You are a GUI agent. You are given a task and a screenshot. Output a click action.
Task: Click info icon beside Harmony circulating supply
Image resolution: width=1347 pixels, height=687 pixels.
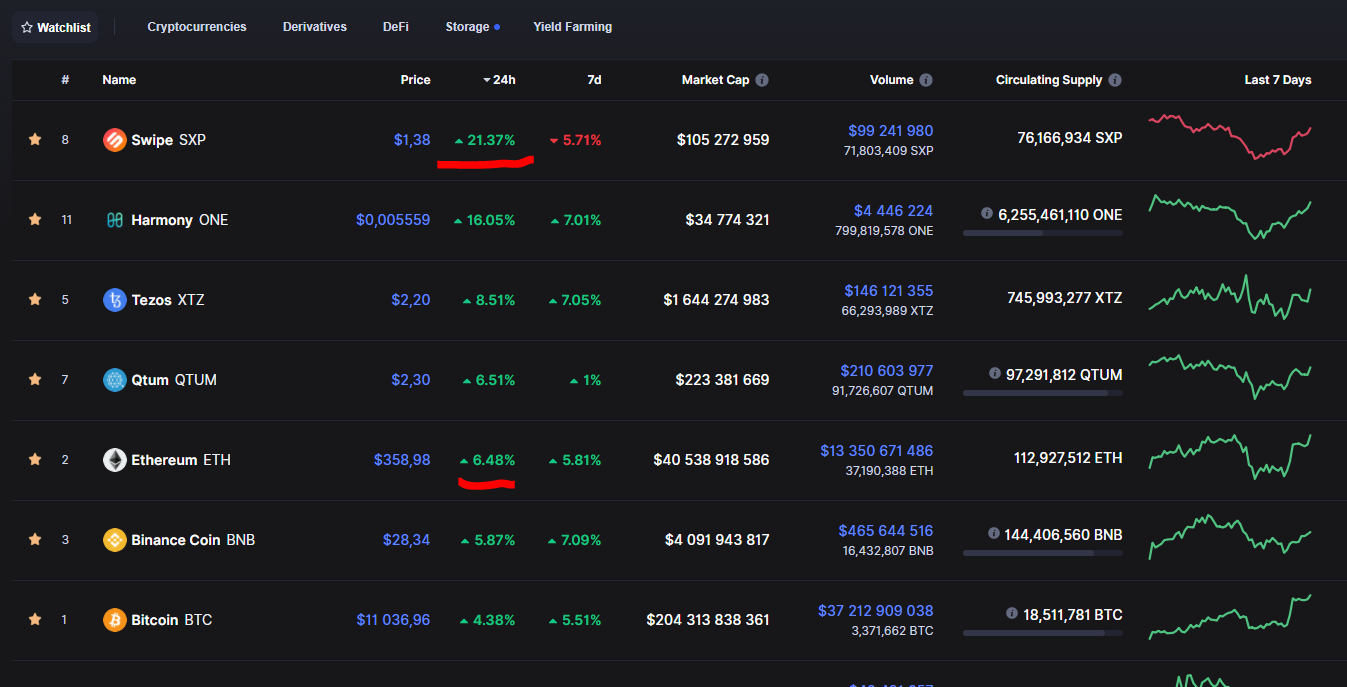pos(987,214)
